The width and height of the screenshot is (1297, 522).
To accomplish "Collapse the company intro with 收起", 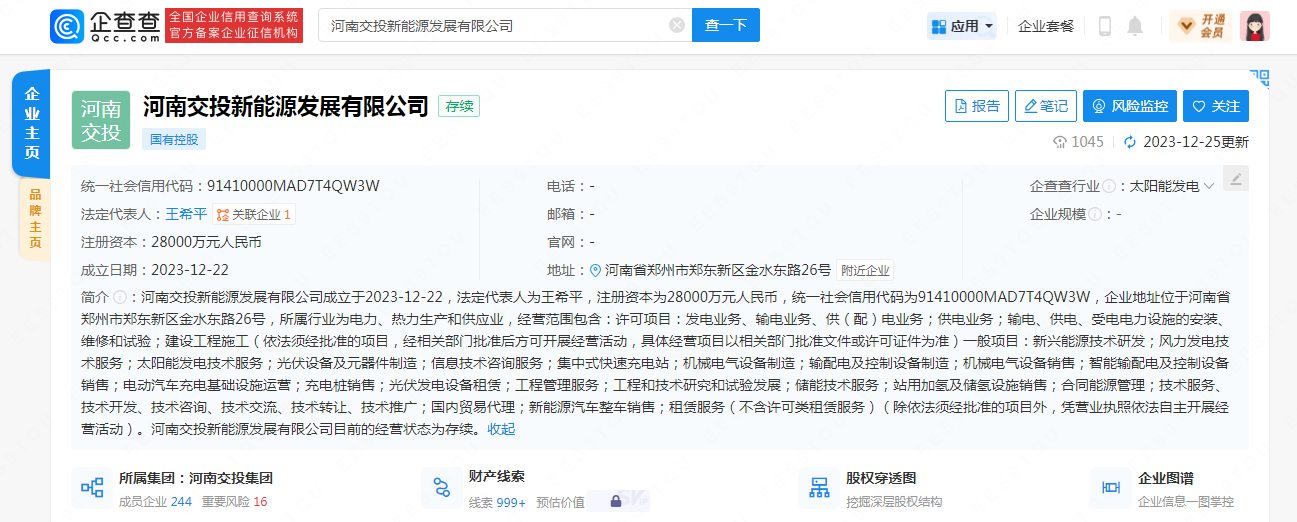I will tap(501, 429).
